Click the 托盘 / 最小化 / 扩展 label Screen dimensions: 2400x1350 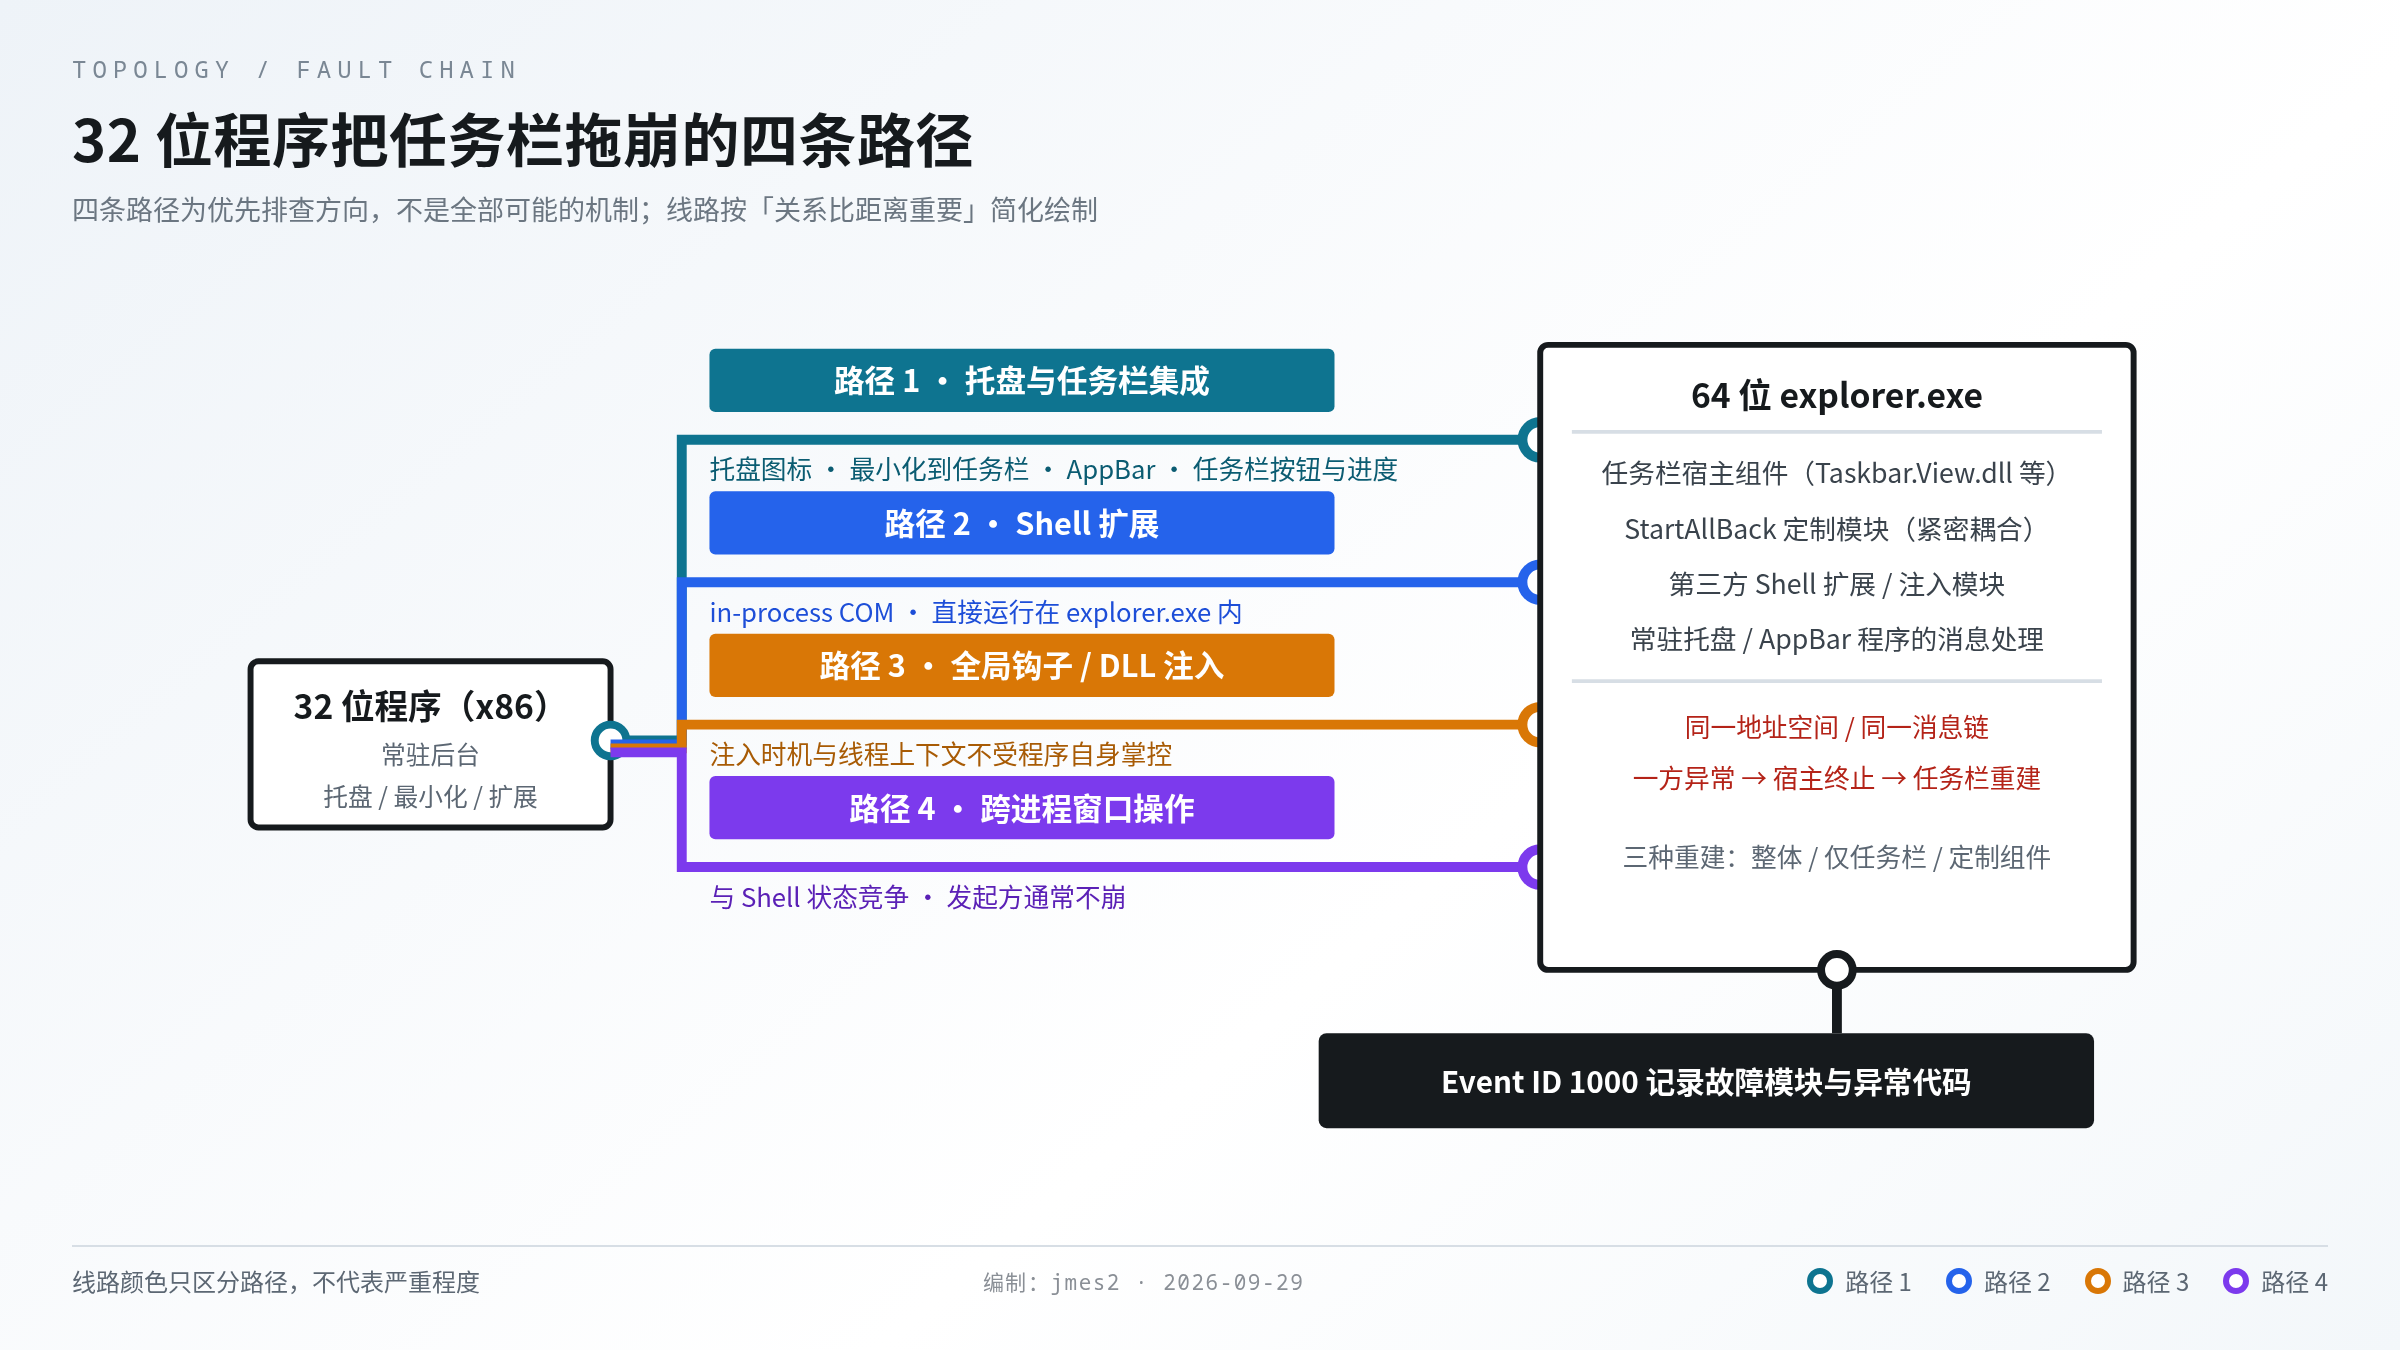pos(430,797)
